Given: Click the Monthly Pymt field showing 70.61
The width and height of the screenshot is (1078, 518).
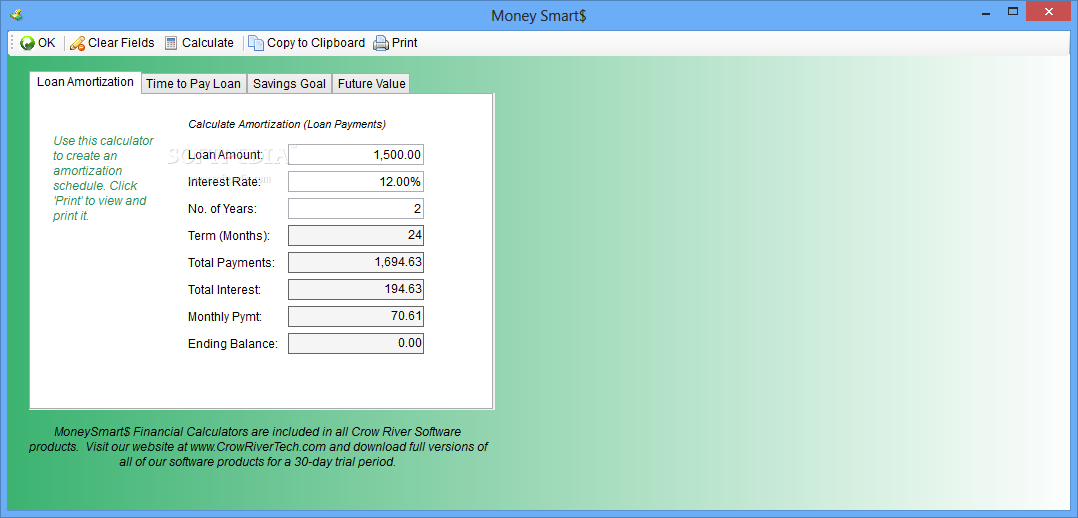Looking at the screenshot, I should coord(355,316).
